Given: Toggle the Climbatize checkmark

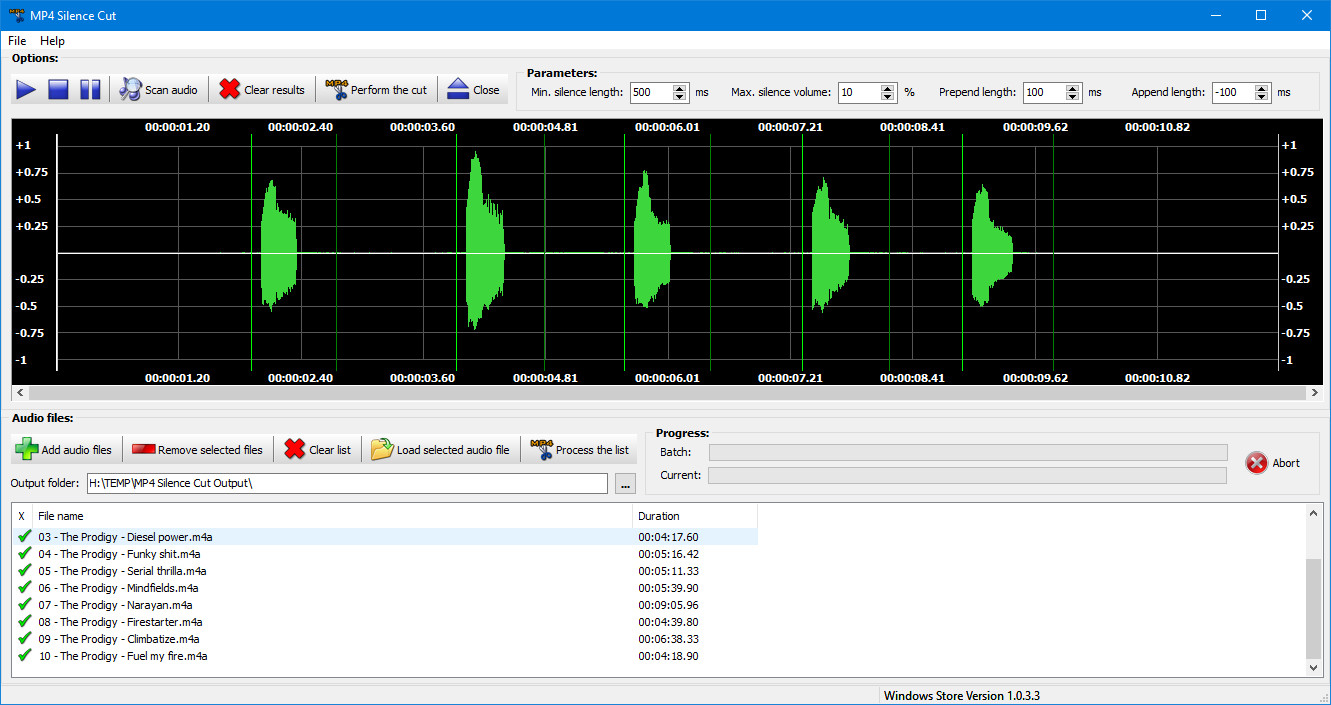Looking at the screenshot, I should pyautogui.click(x=24, y=639).
